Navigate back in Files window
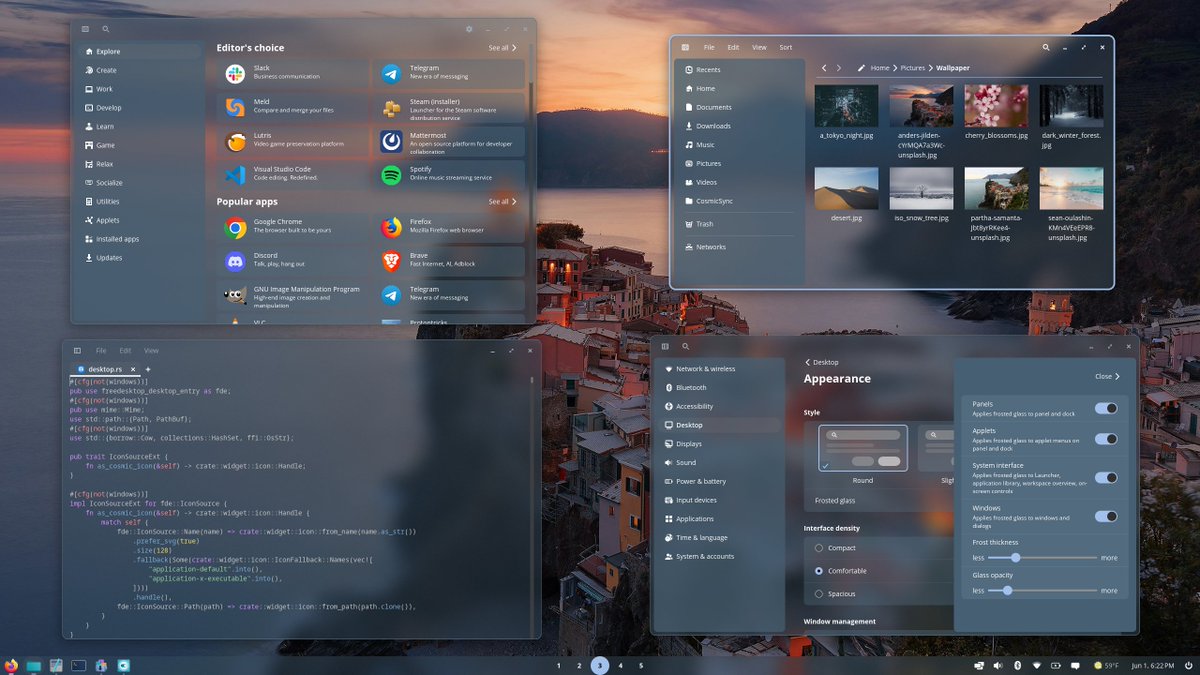The width and height of the screenshot is (1200, 675). 824,68
